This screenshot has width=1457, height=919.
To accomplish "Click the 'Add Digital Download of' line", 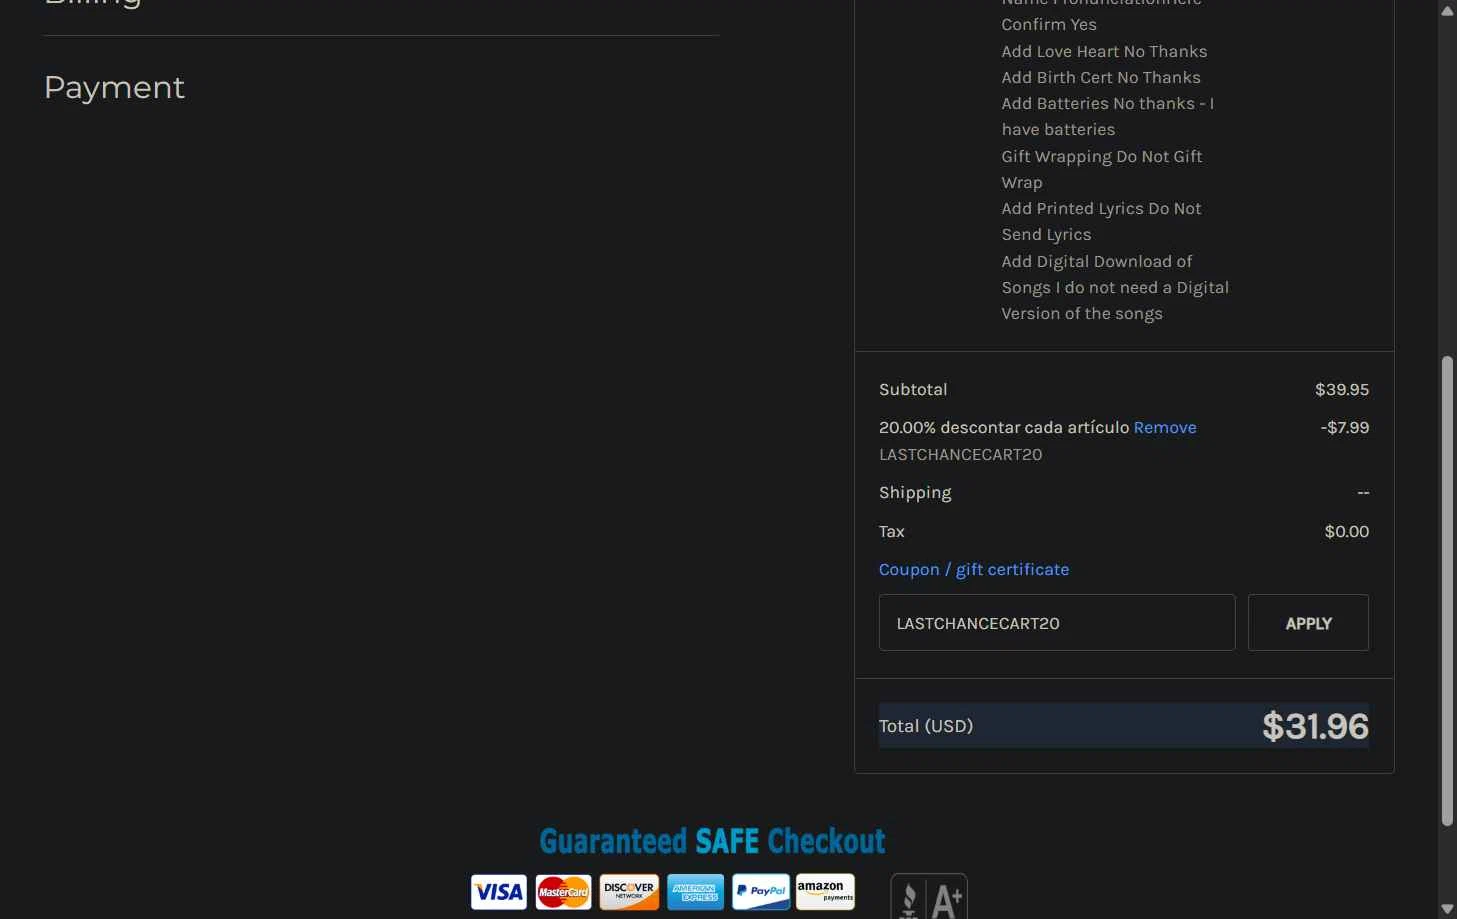I will pyautogui.click(x=1097, y=261).
